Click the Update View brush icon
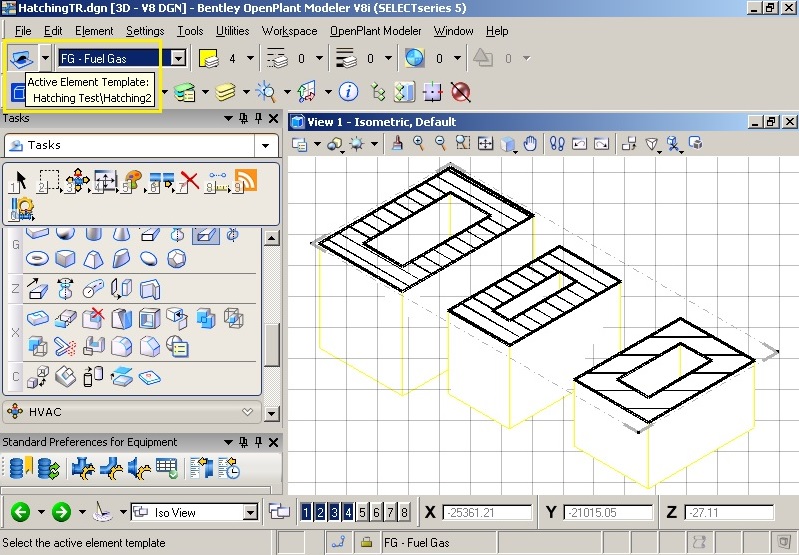The width and height of the screenshot is (799, 555). point(397,143)
